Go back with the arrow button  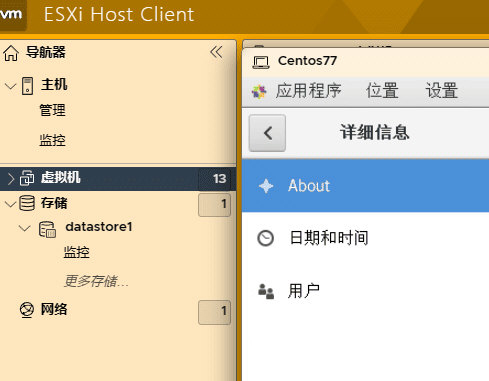click(267, 133)
